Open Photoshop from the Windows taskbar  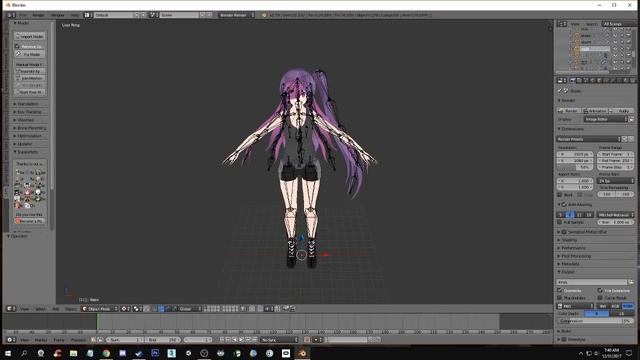(155, 353)
